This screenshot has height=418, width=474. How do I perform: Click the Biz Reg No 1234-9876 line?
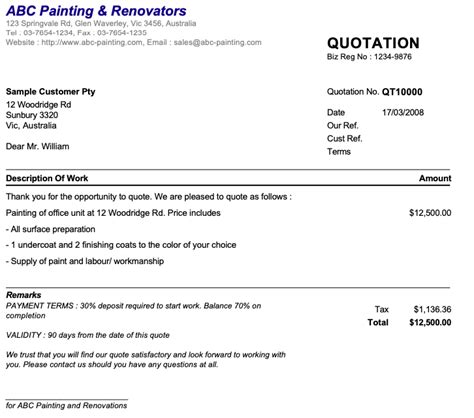[x=369, y=57]
